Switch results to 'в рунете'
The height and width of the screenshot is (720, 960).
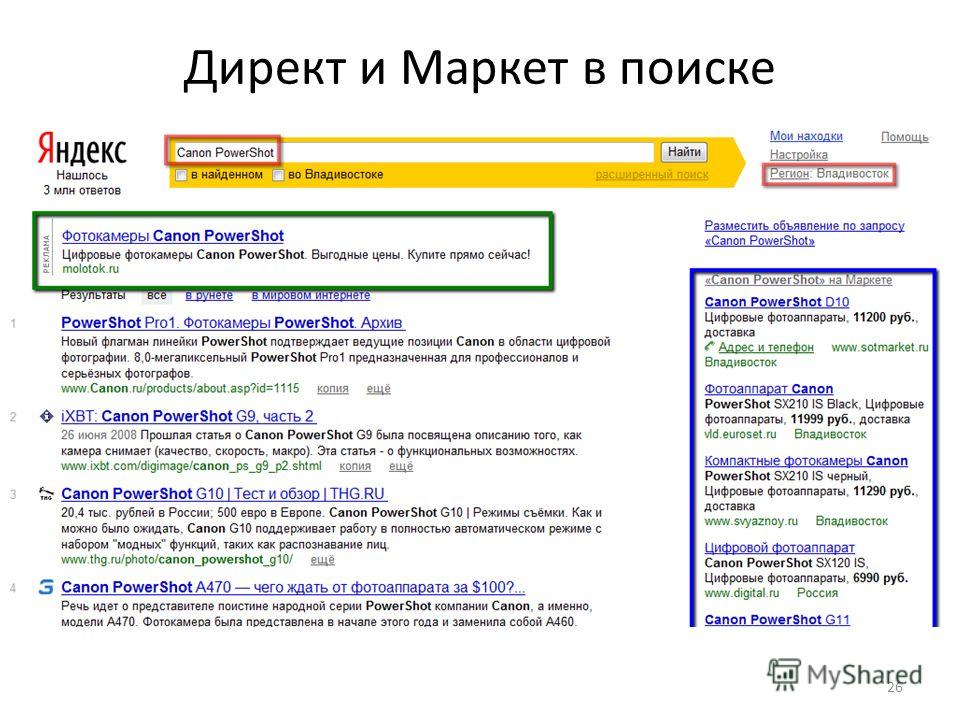point(209,295)
